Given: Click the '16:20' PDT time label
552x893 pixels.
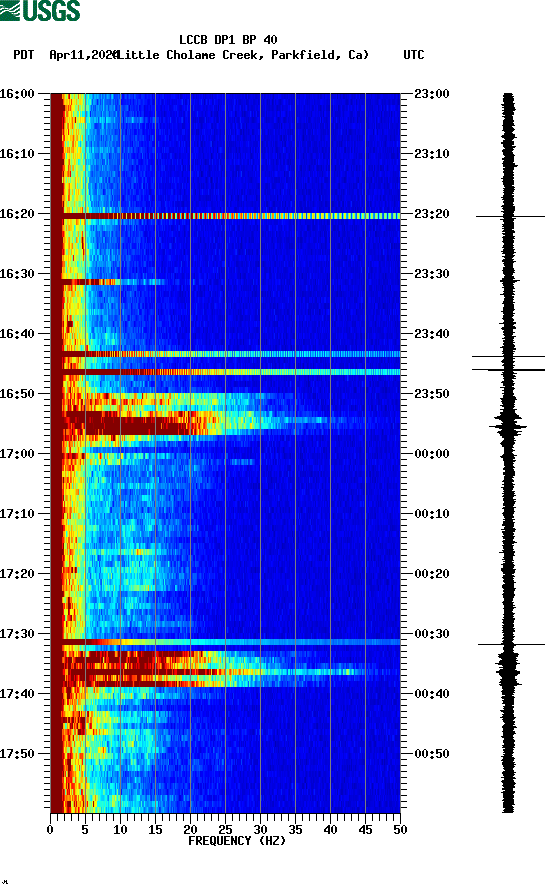Looking at the screenshot, I should click(x=17, y=214).
